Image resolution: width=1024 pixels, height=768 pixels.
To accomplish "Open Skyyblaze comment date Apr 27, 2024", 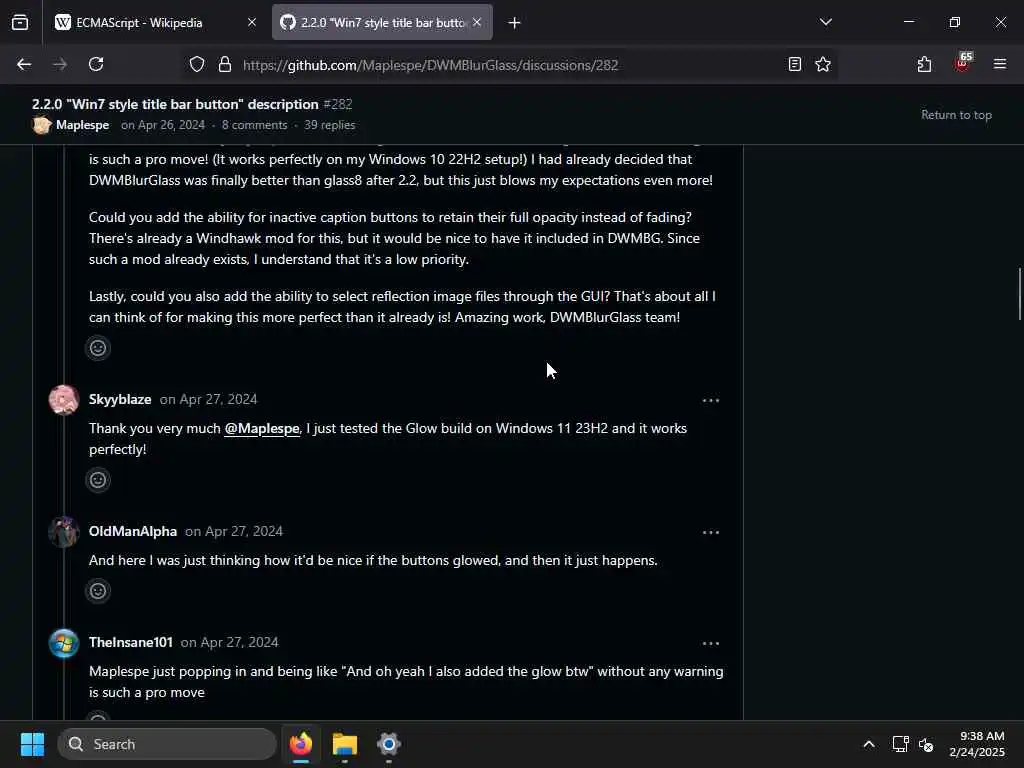I will point(208,399).
